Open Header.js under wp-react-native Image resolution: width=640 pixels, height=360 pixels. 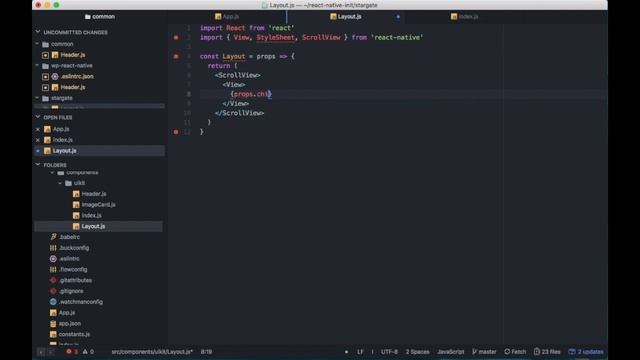point(73,87)
